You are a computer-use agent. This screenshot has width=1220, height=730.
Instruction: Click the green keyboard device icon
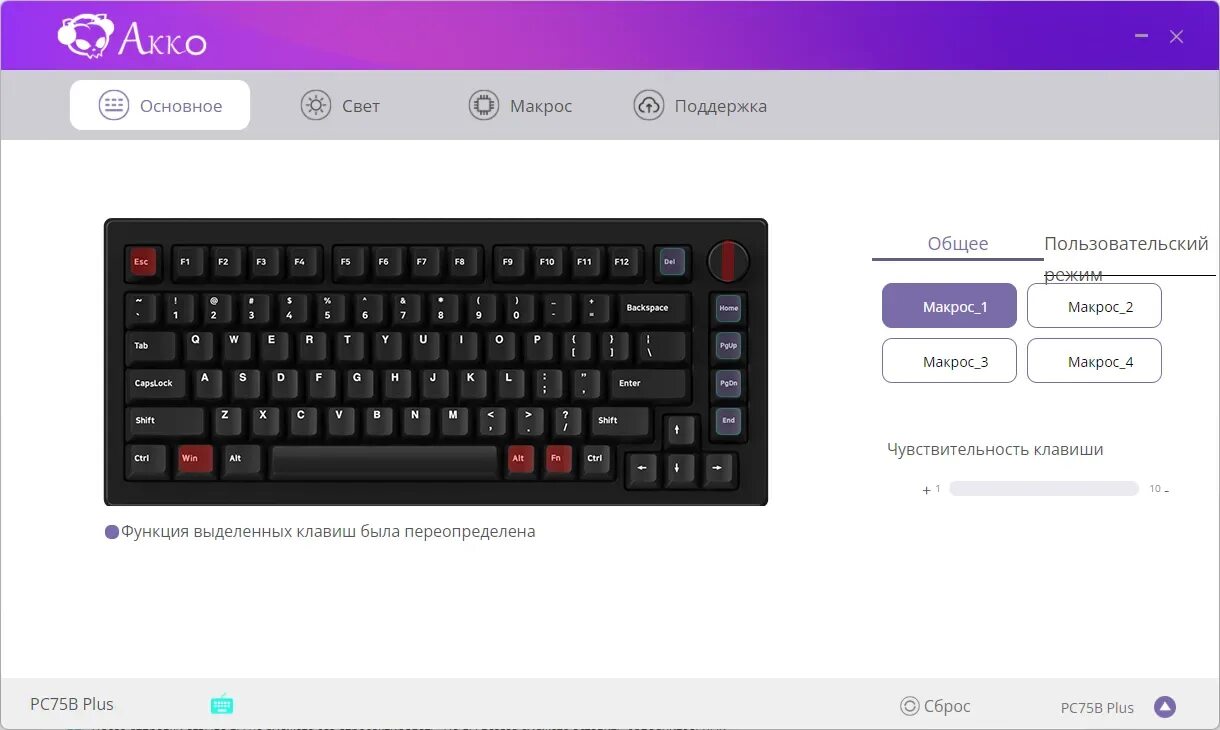point(222,704)
